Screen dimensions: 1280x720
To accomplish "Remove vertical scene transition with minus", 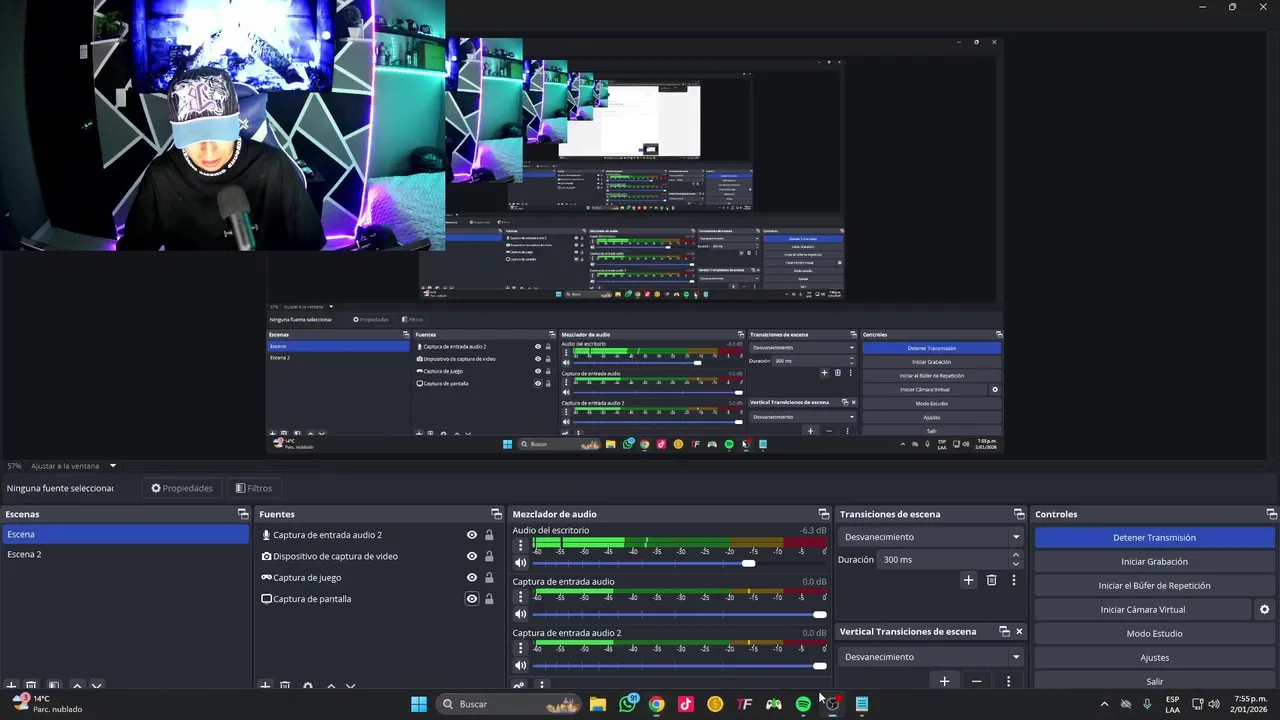I will 976,681.
